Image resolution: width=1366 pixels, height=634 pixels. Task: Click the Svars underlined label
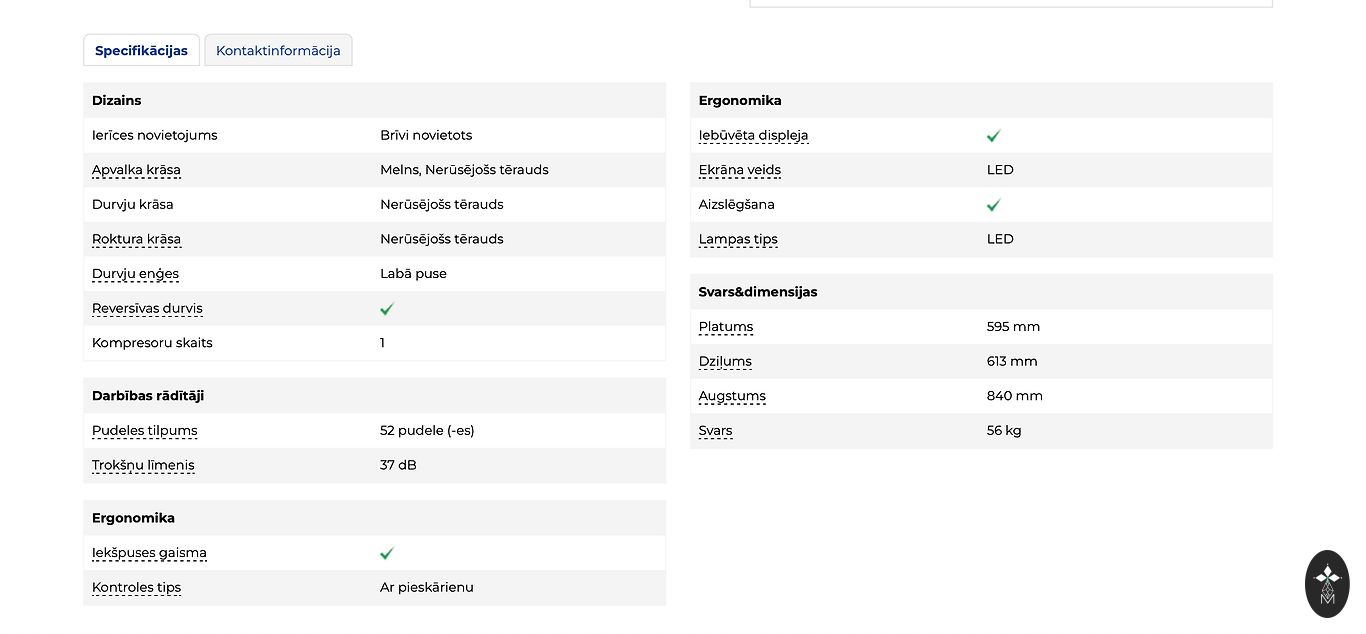(x=715, y=431)
